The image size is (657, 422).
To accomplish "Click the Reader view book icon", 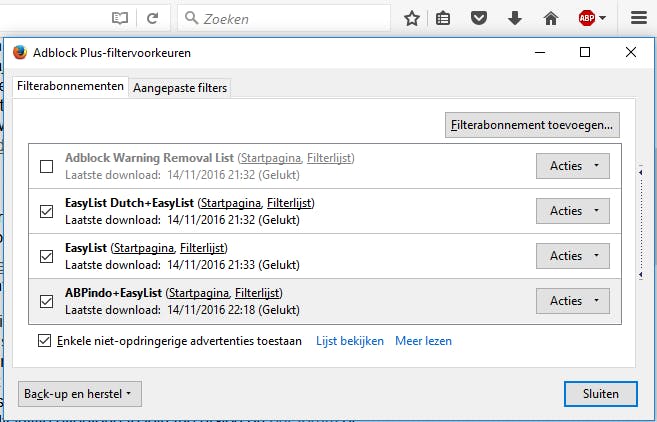I will point(120,18).
